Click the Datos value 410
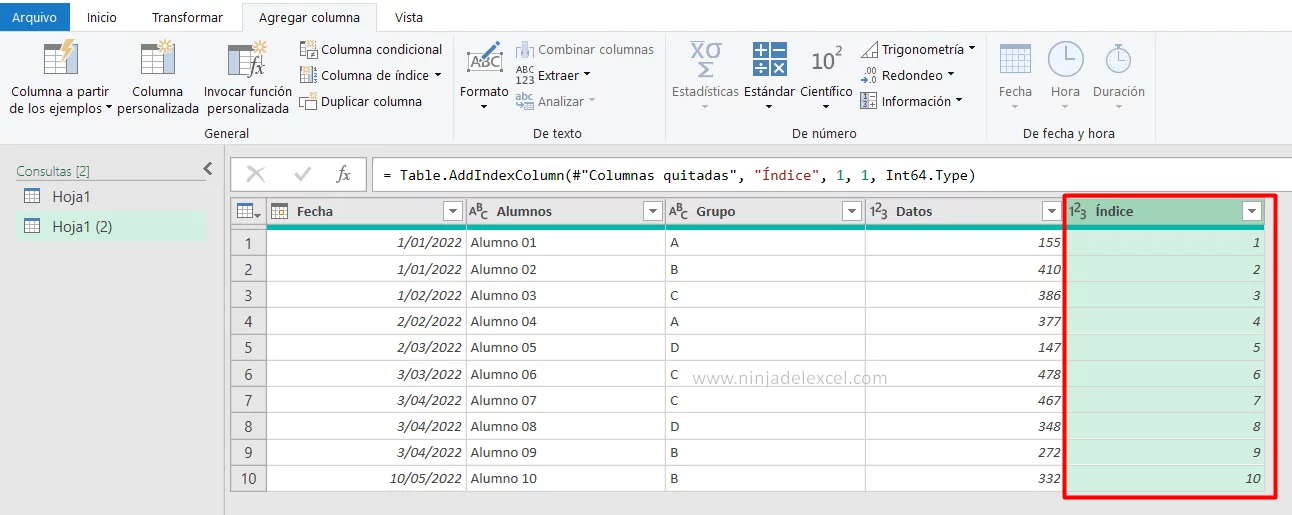The height and width of the screenshot is (515, 1292). [x=965, y=269]
